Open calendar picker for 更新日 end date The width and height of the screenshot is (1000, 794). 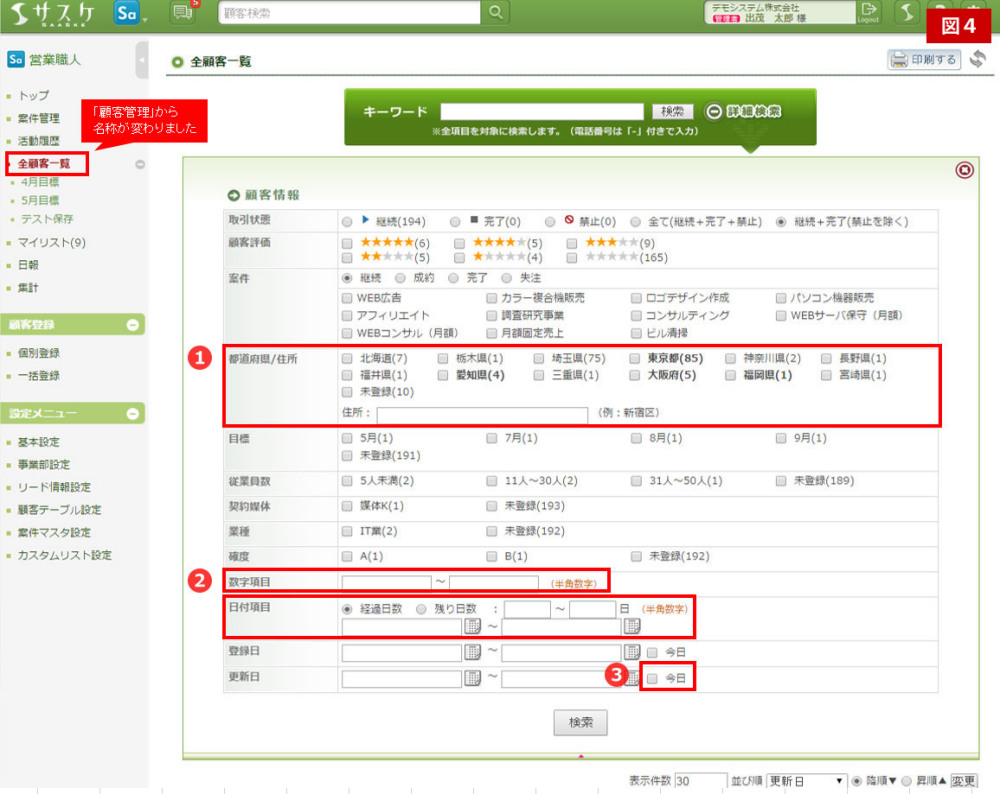(631, 678)
